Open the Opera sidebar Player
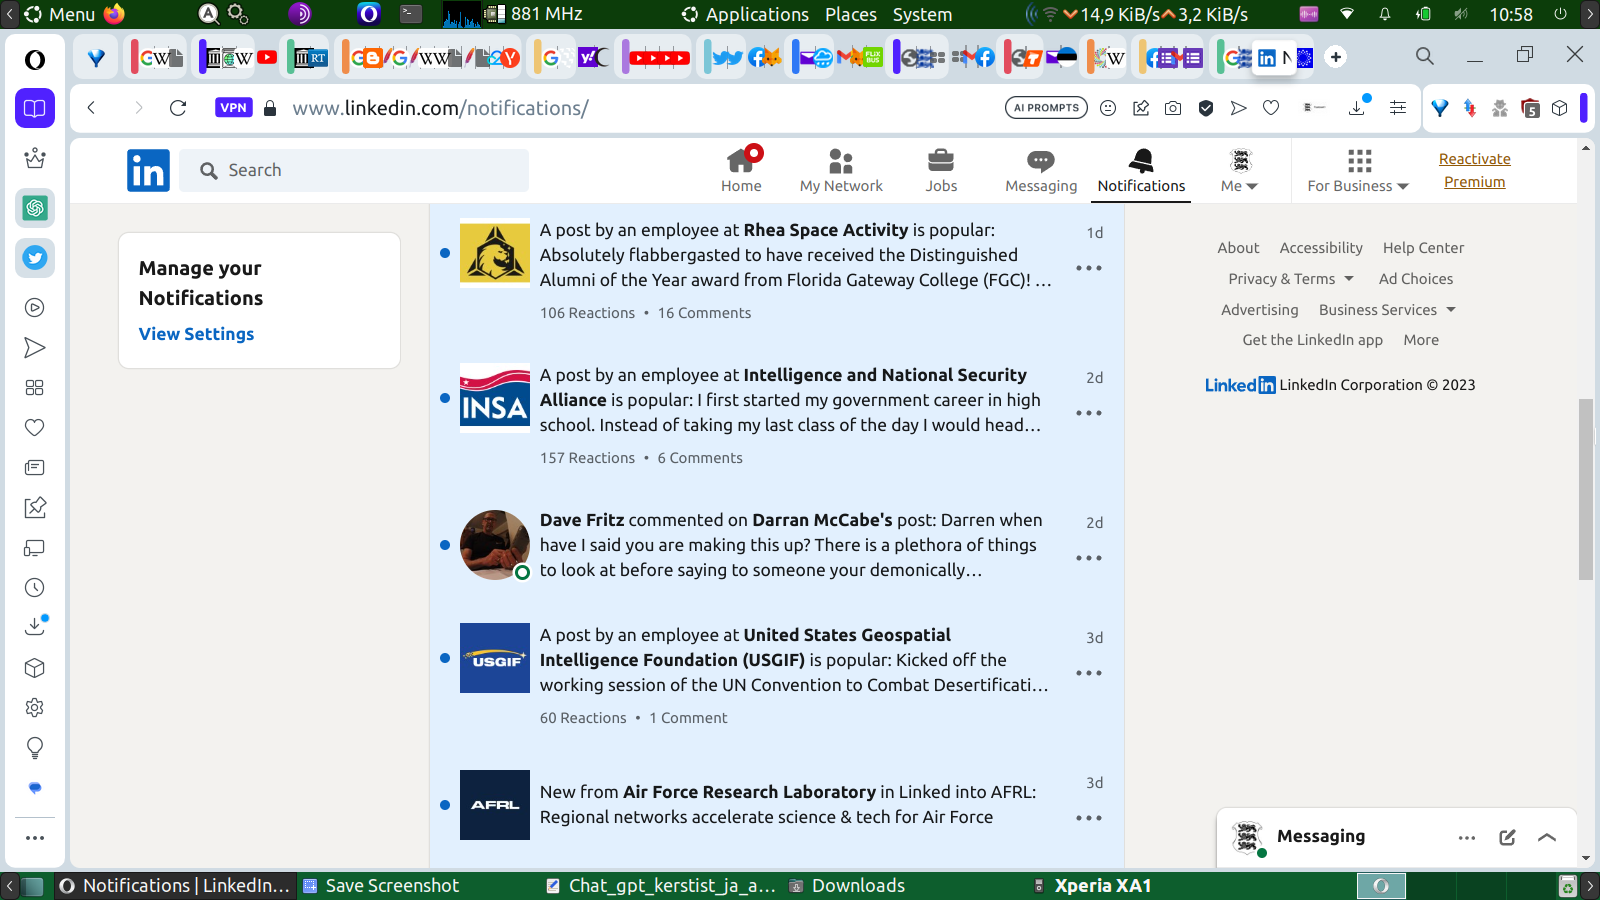The image size is (1600, 900). point(35,308)
